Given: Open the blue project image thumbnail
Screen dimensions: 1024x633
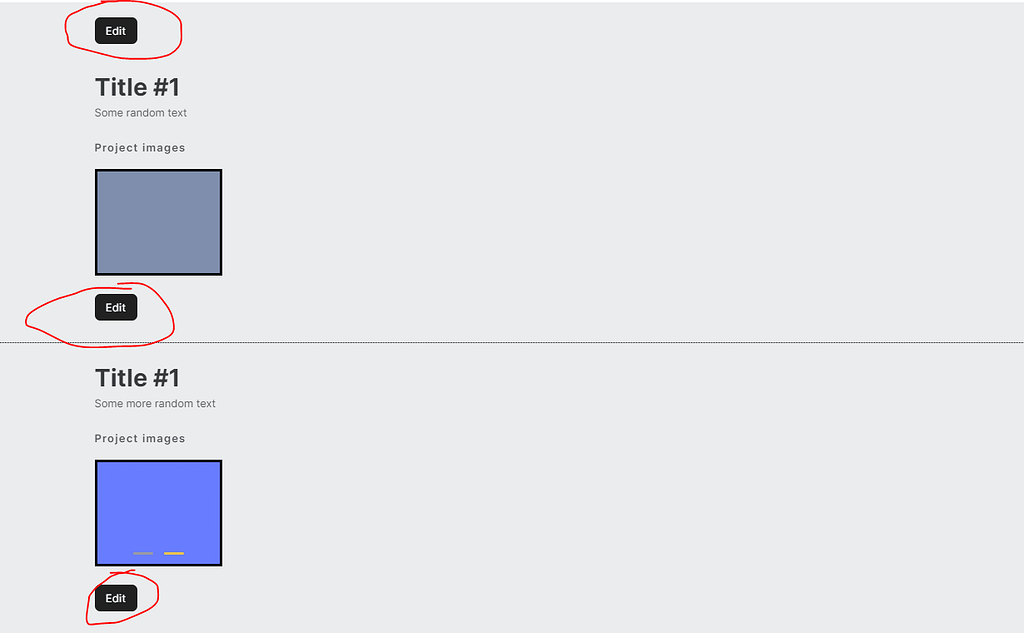Looking at the screenshot, I should click(158, 512).
